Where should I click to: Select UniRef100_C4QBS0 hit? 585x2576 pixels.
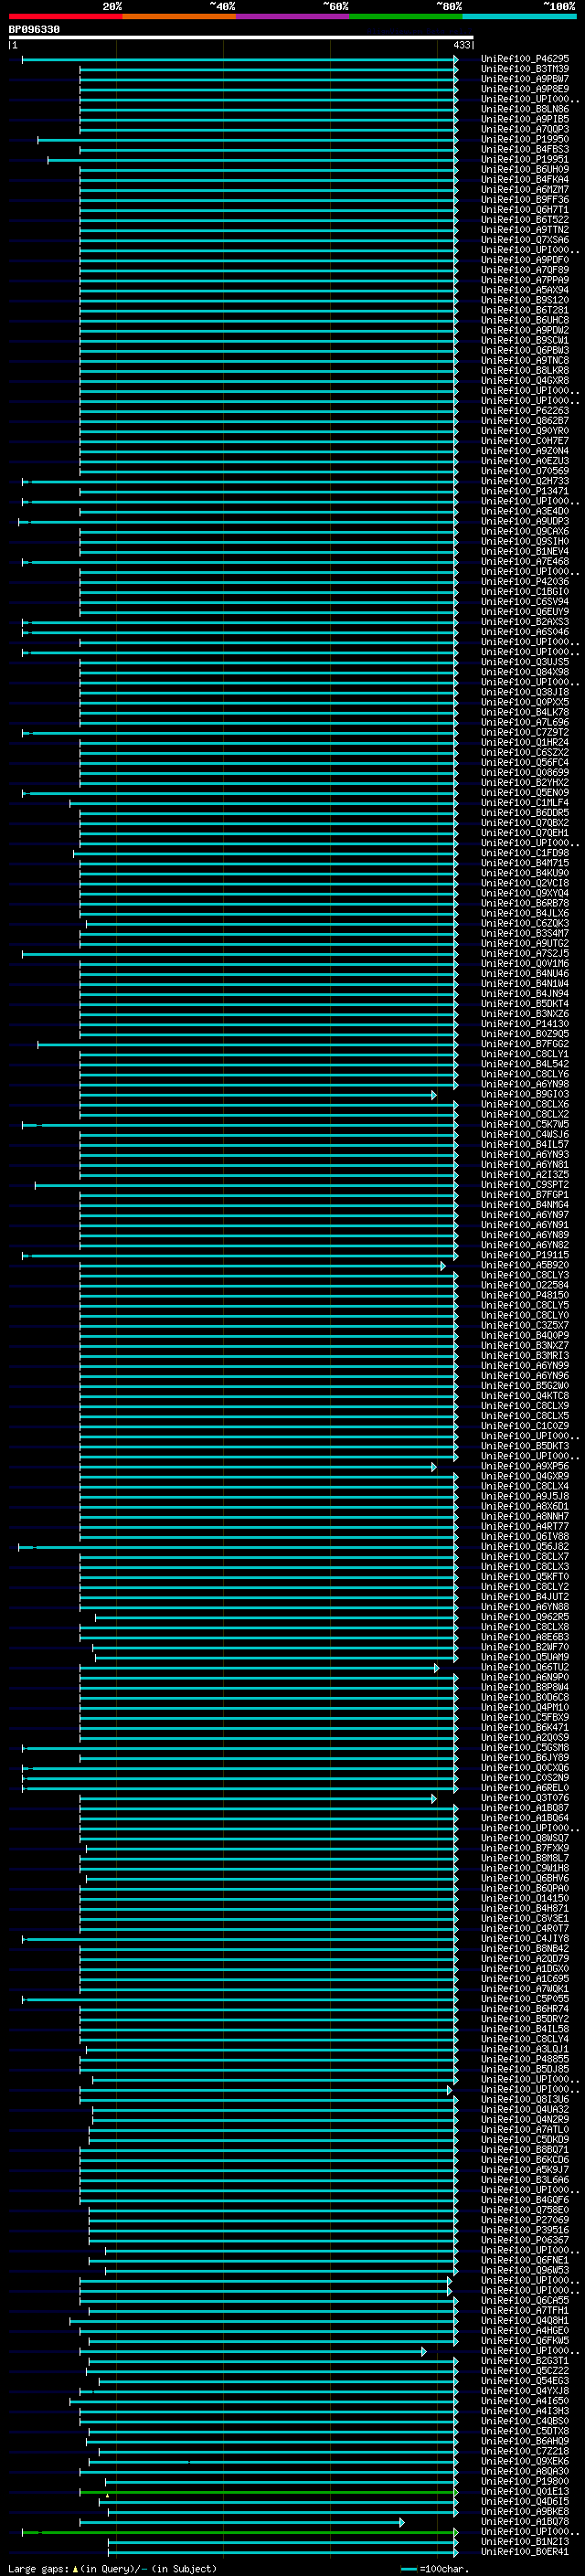pyautogui.click(x=525, y=2421)
